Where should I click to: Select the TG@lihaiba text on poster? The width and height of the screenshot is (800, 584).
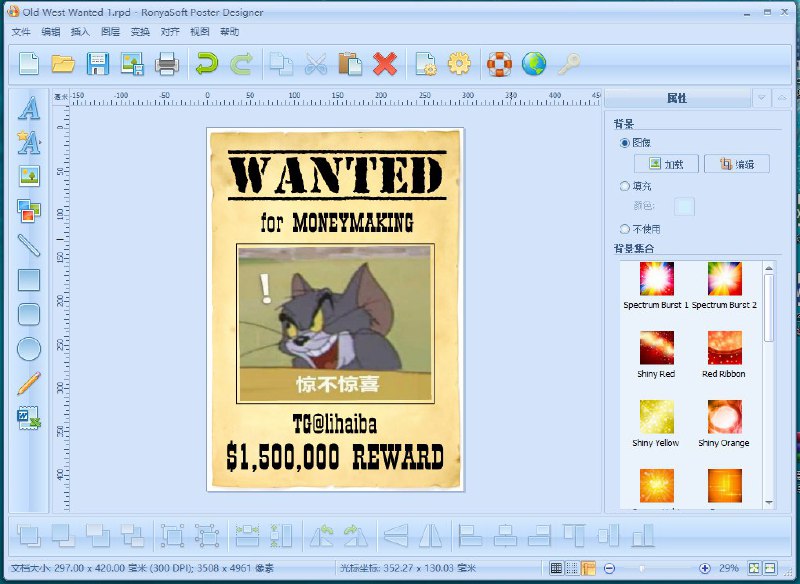point(335,424)
